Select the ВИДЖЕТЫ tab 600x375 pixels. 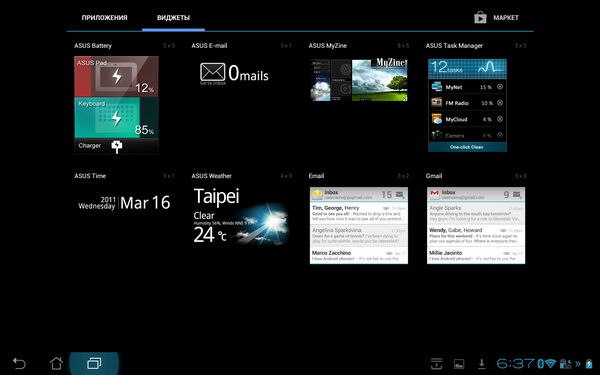[x=173, y=18]
